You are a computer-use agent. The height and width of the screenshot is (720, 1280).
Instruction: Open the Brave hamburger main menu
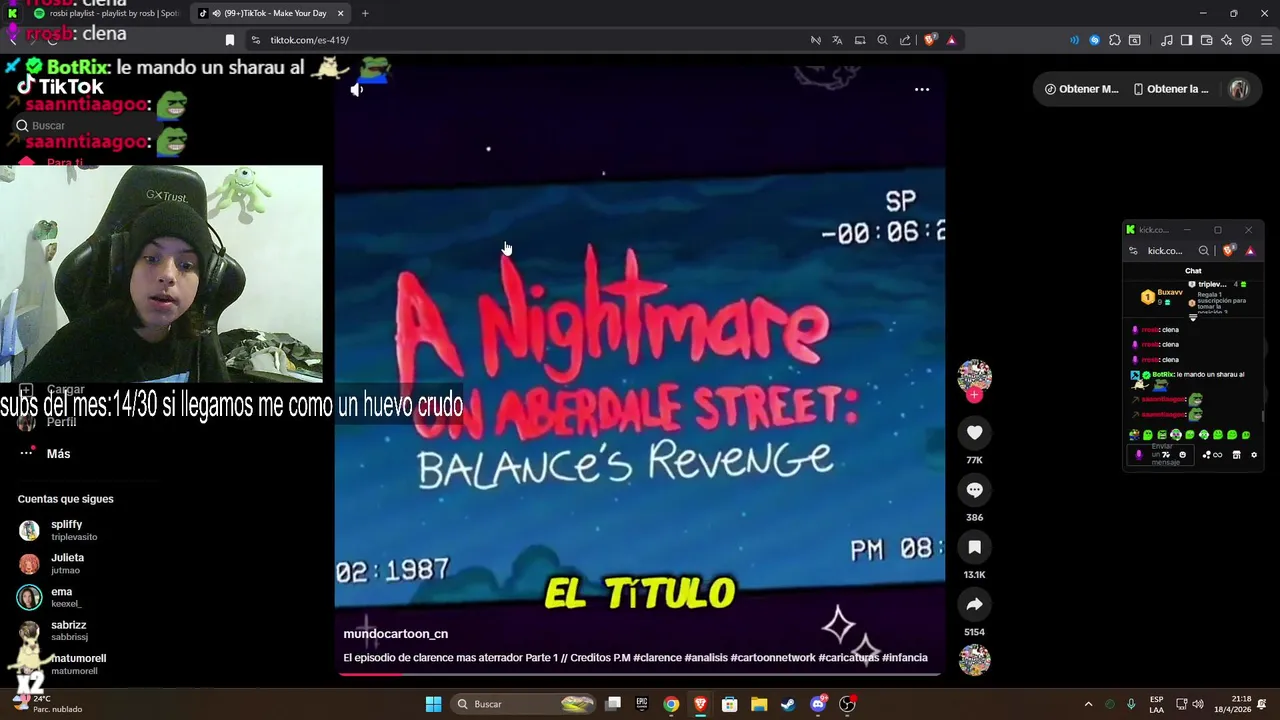pos(1267,40)
